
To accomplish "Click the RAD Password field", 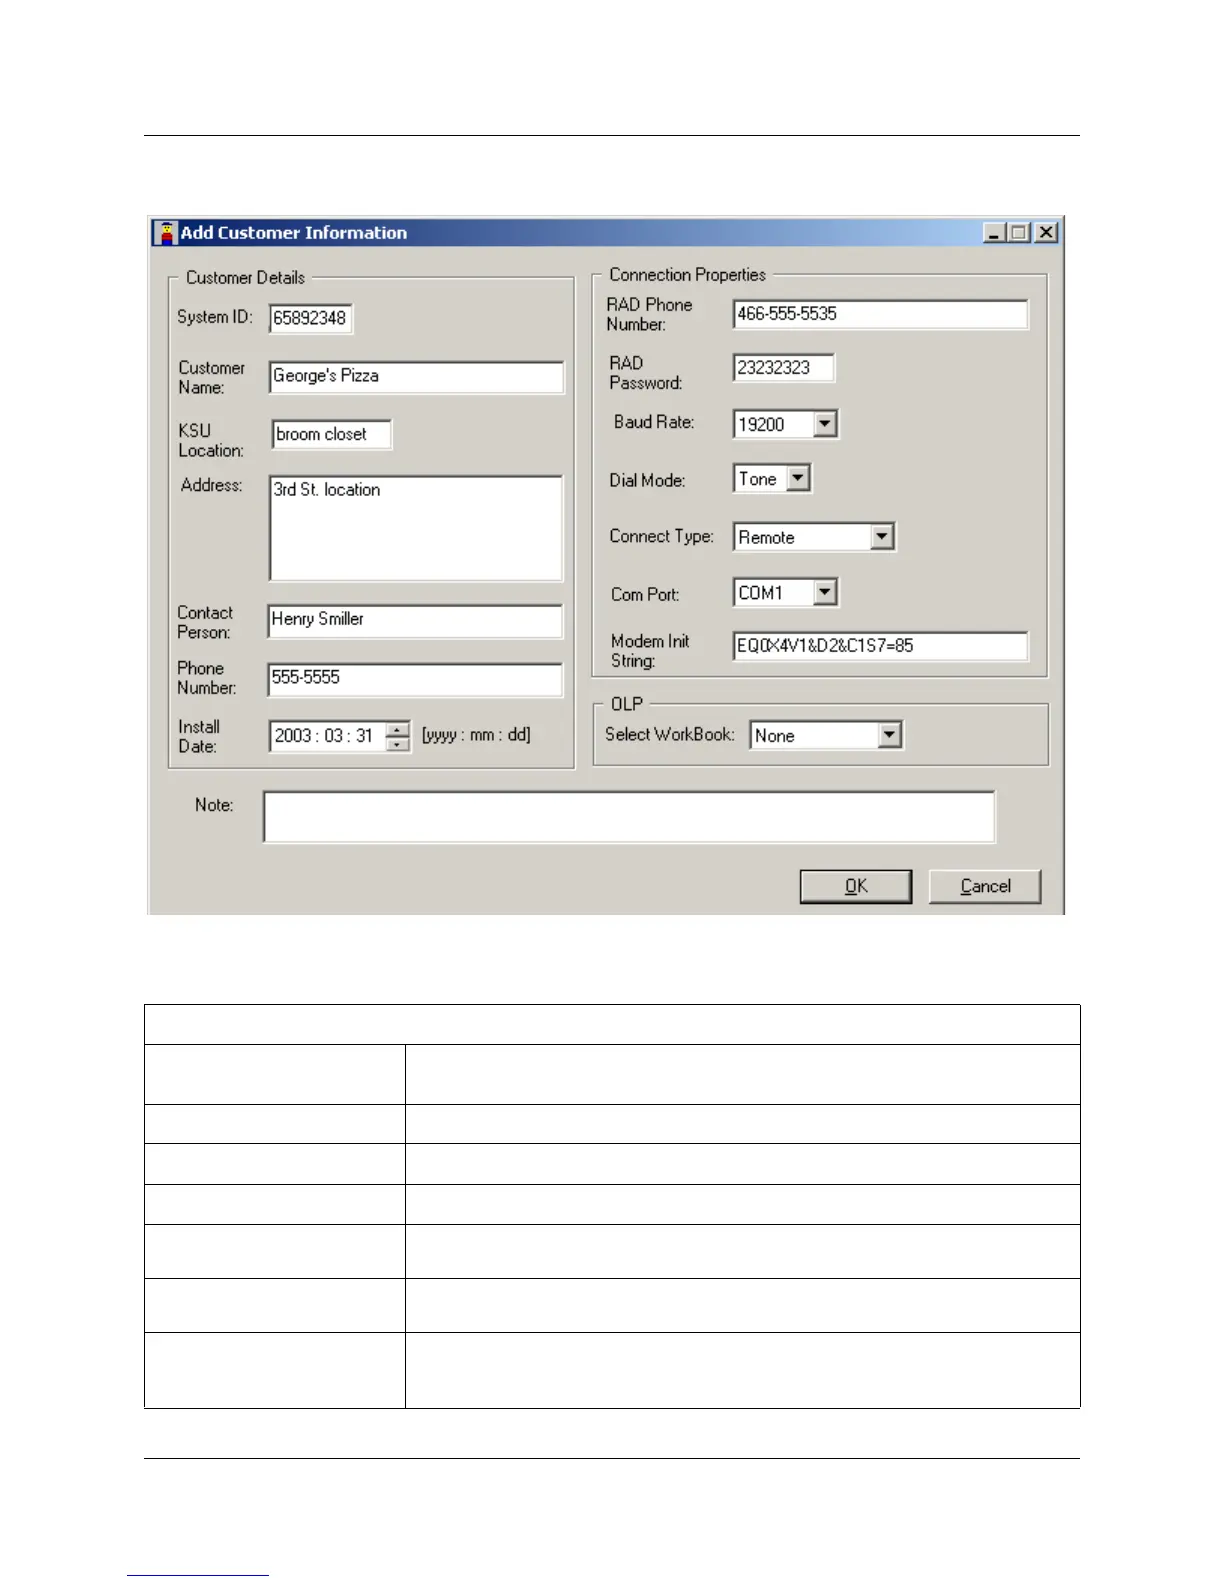I will pyautogui.click(x=783, y=368).
